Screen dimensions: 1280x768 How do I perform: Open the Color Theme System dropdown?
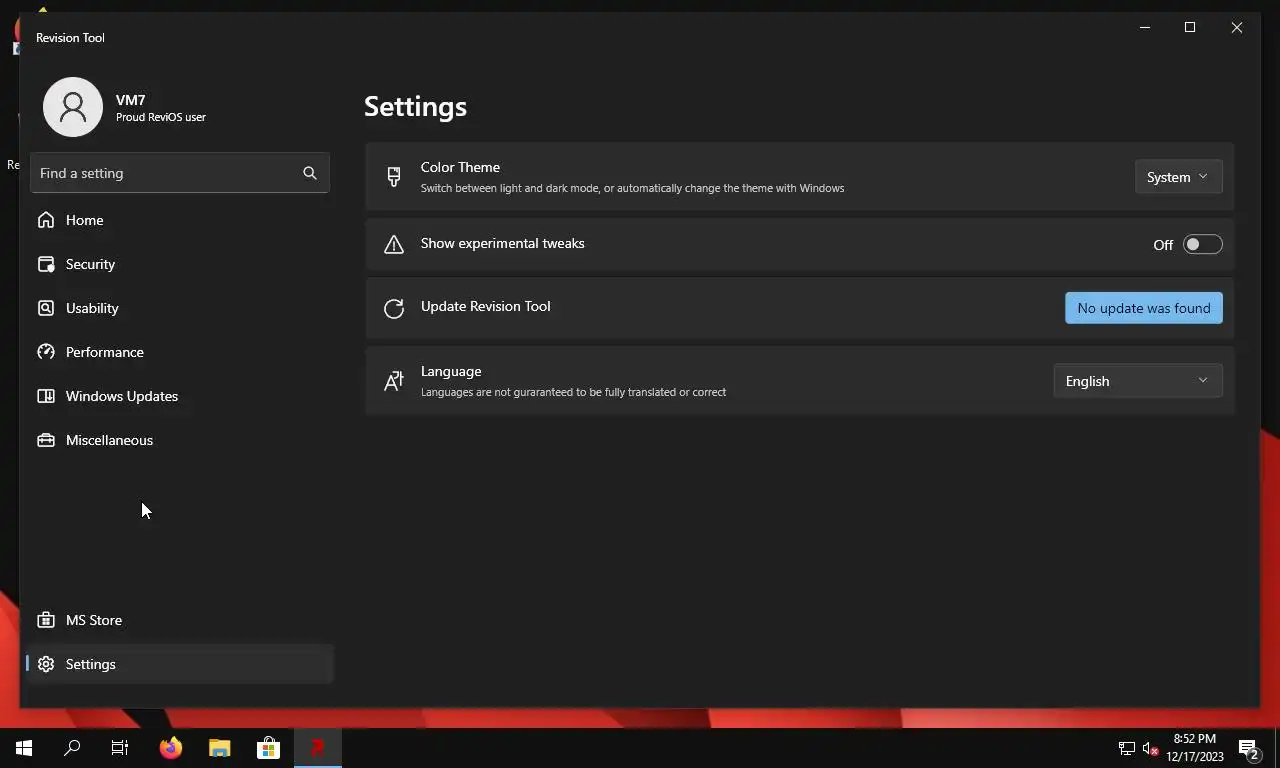point(1178,177)
